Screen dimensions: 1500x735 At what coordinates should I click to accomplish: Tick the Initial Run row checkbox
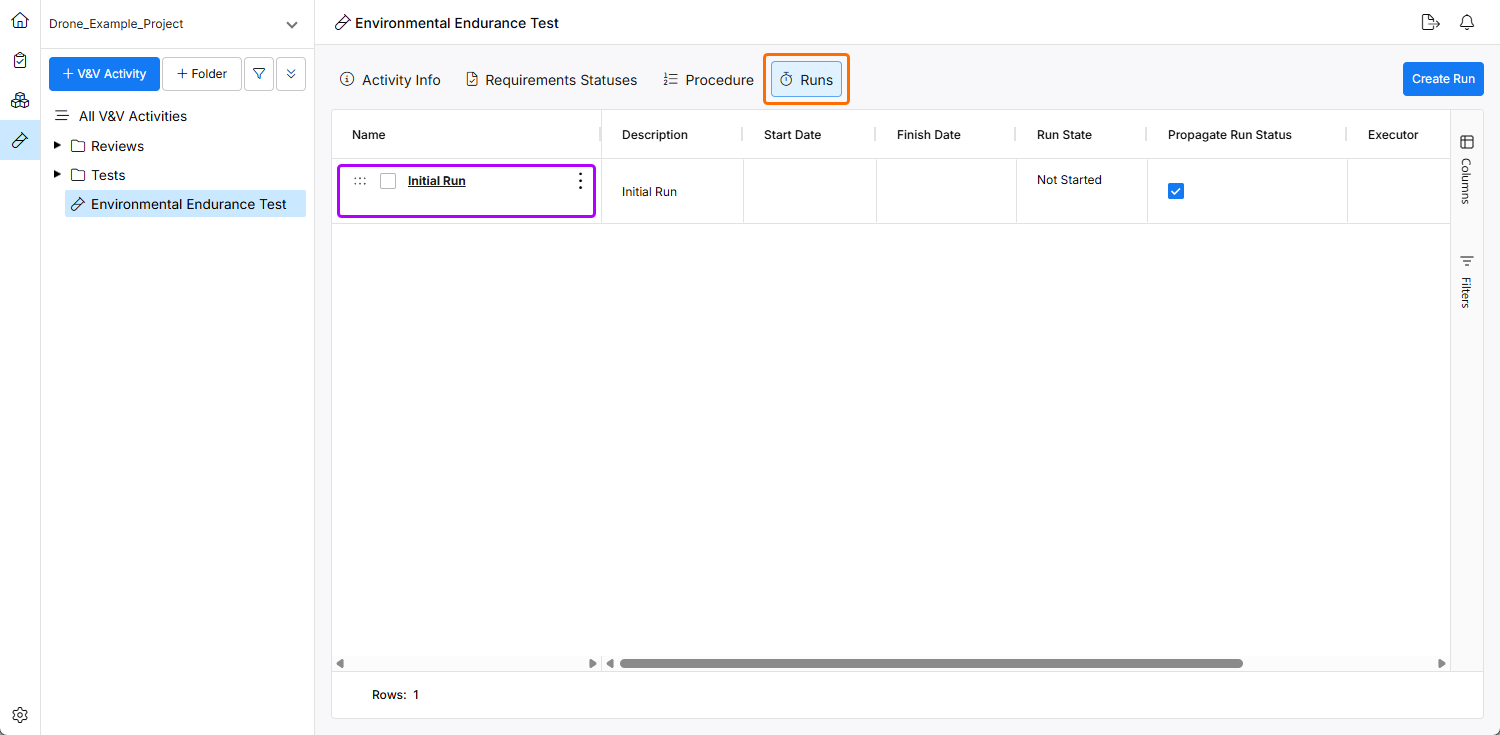coord(388,181)
